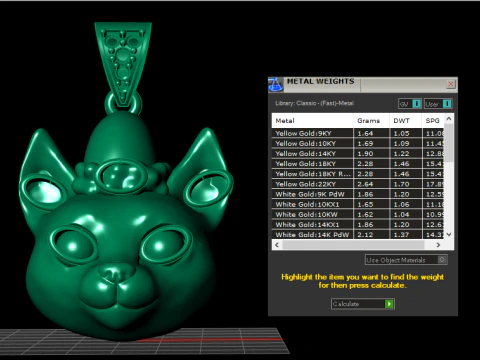Click the table's scroll up arrow

coord(449,118)
